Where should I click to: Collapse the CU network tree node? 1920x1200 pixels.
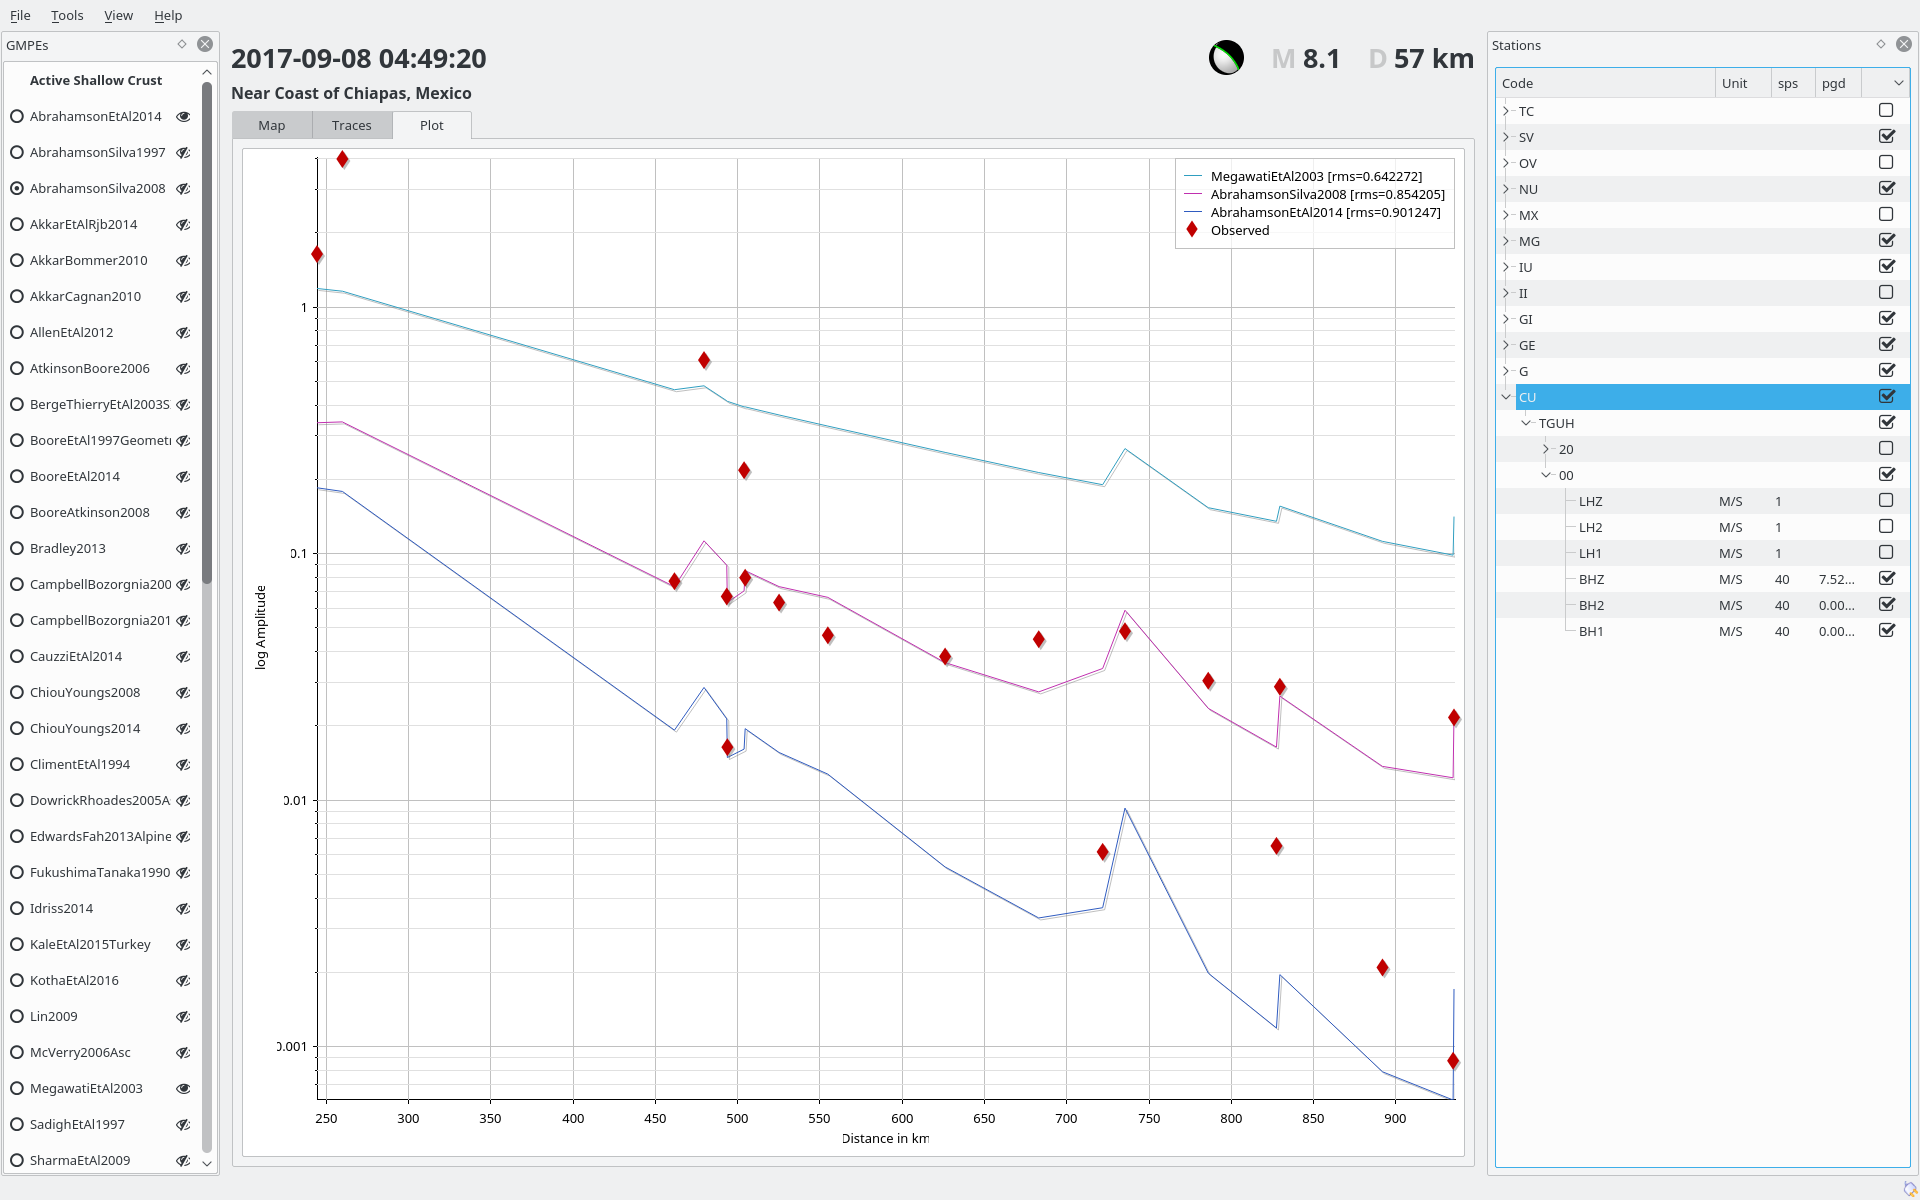point(1506,397)
